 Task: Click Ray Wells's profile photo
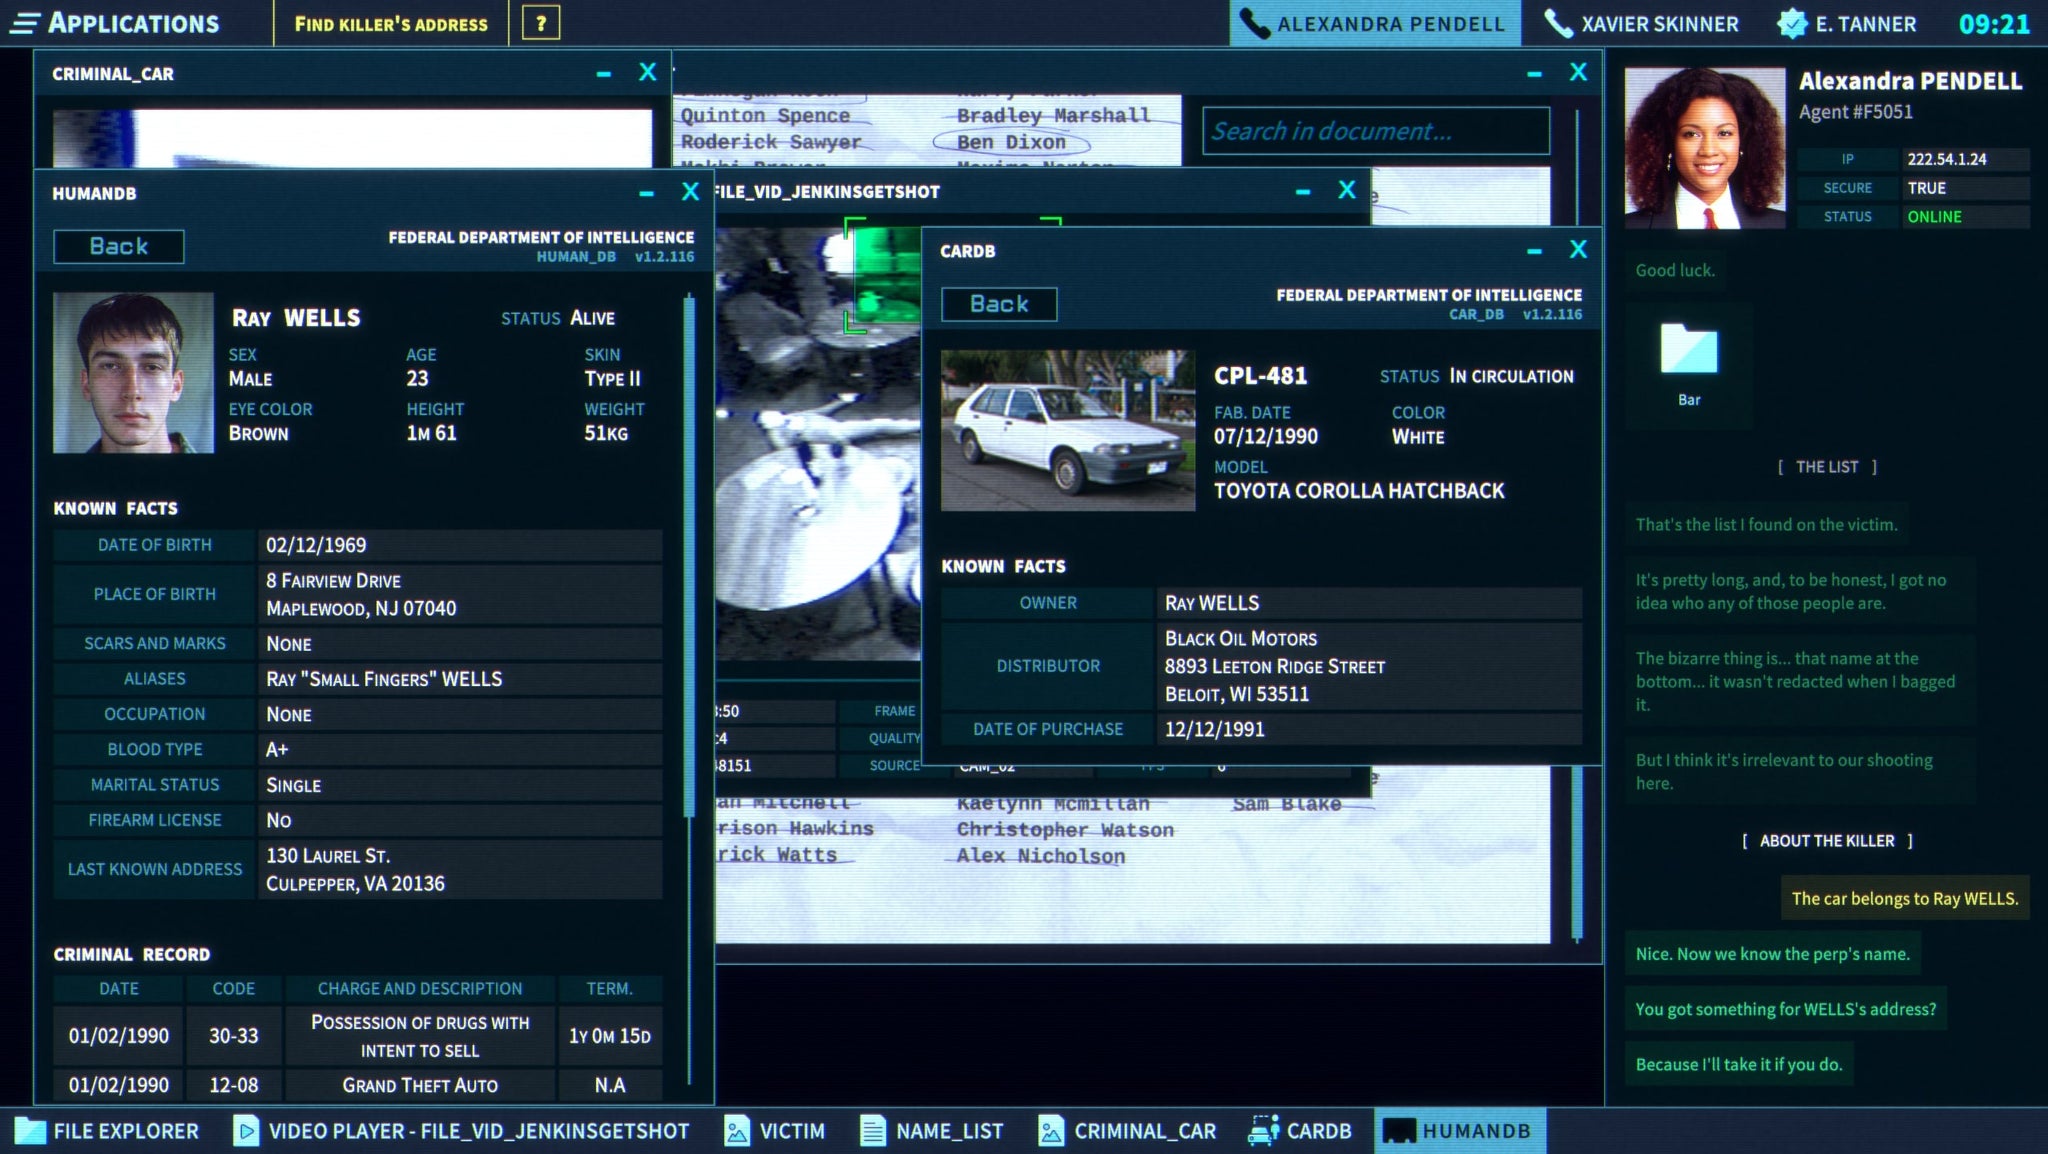tap(131, 371)
